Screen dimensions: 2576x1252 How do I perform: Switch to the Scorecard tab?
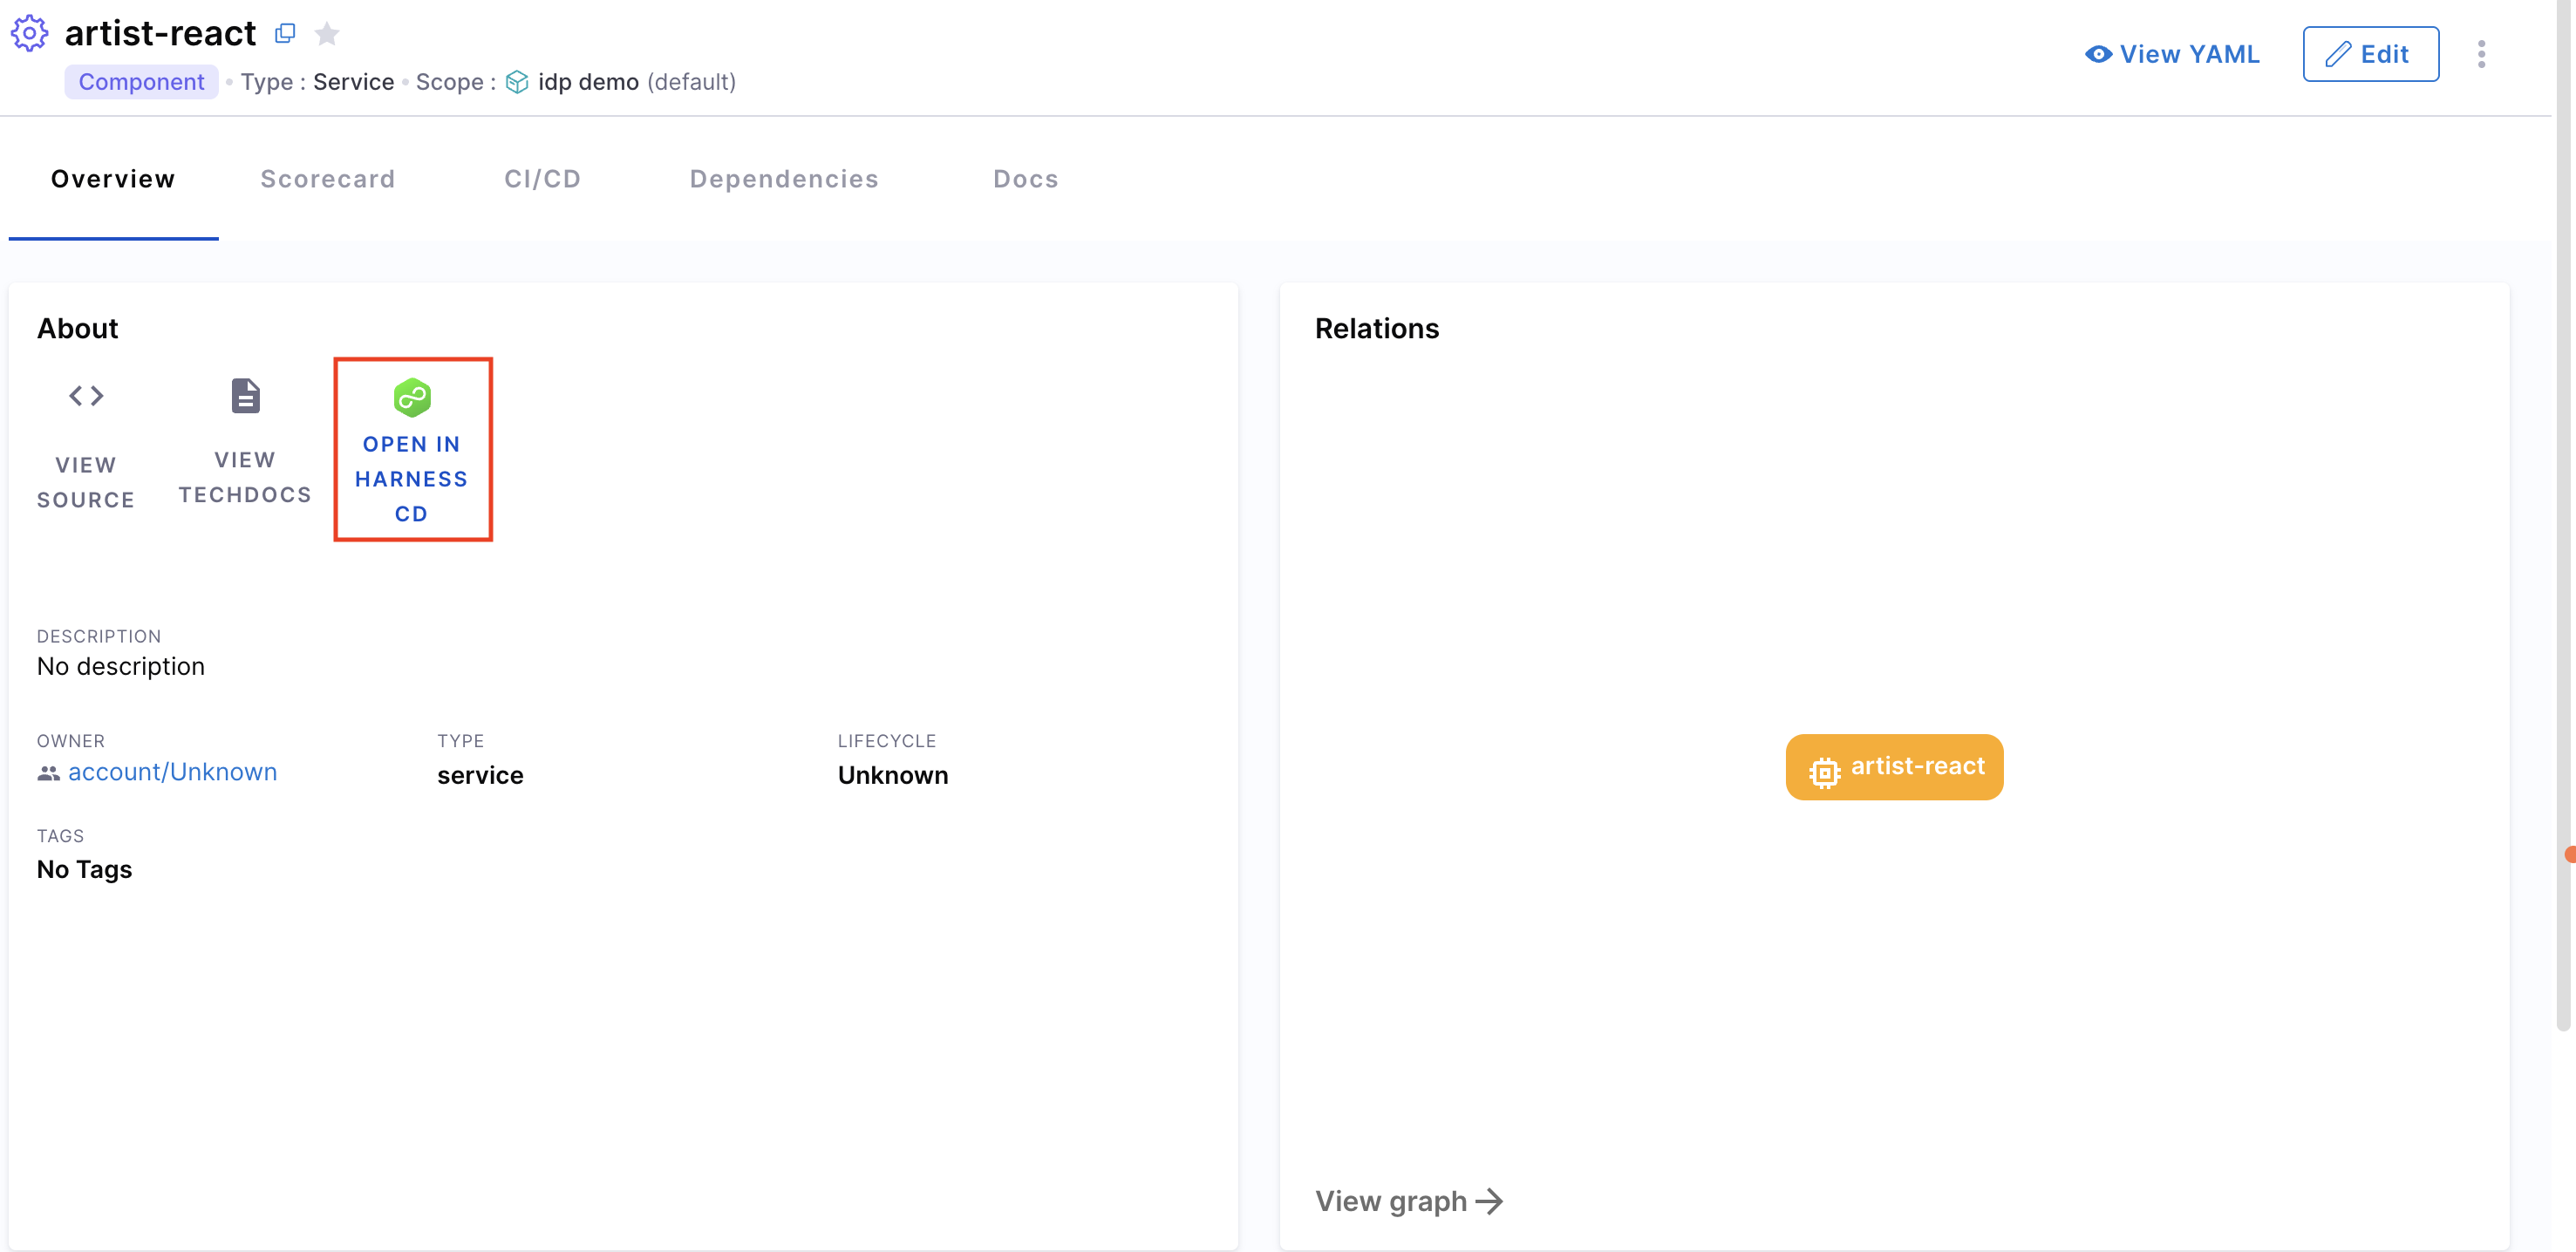[327, 179]
